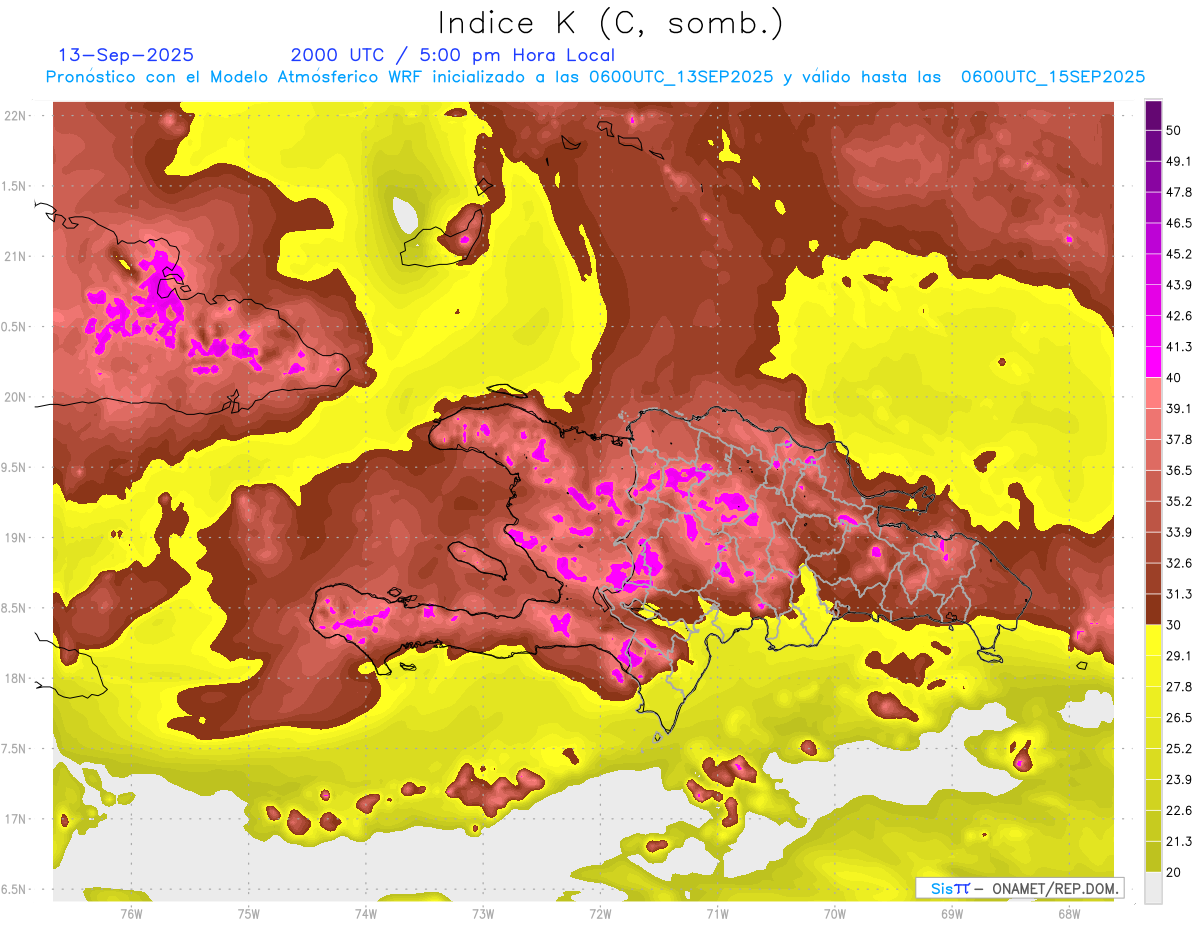The image size is (1200, 927).
Task: Select the colorbar value "26.5"
Action: [x=1178, y=718]
